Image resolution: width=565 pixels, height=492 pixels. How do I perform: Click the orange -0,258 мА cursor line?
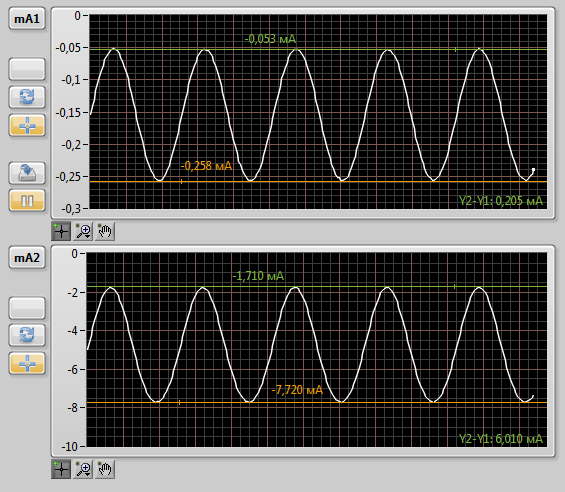click(318, 182)
